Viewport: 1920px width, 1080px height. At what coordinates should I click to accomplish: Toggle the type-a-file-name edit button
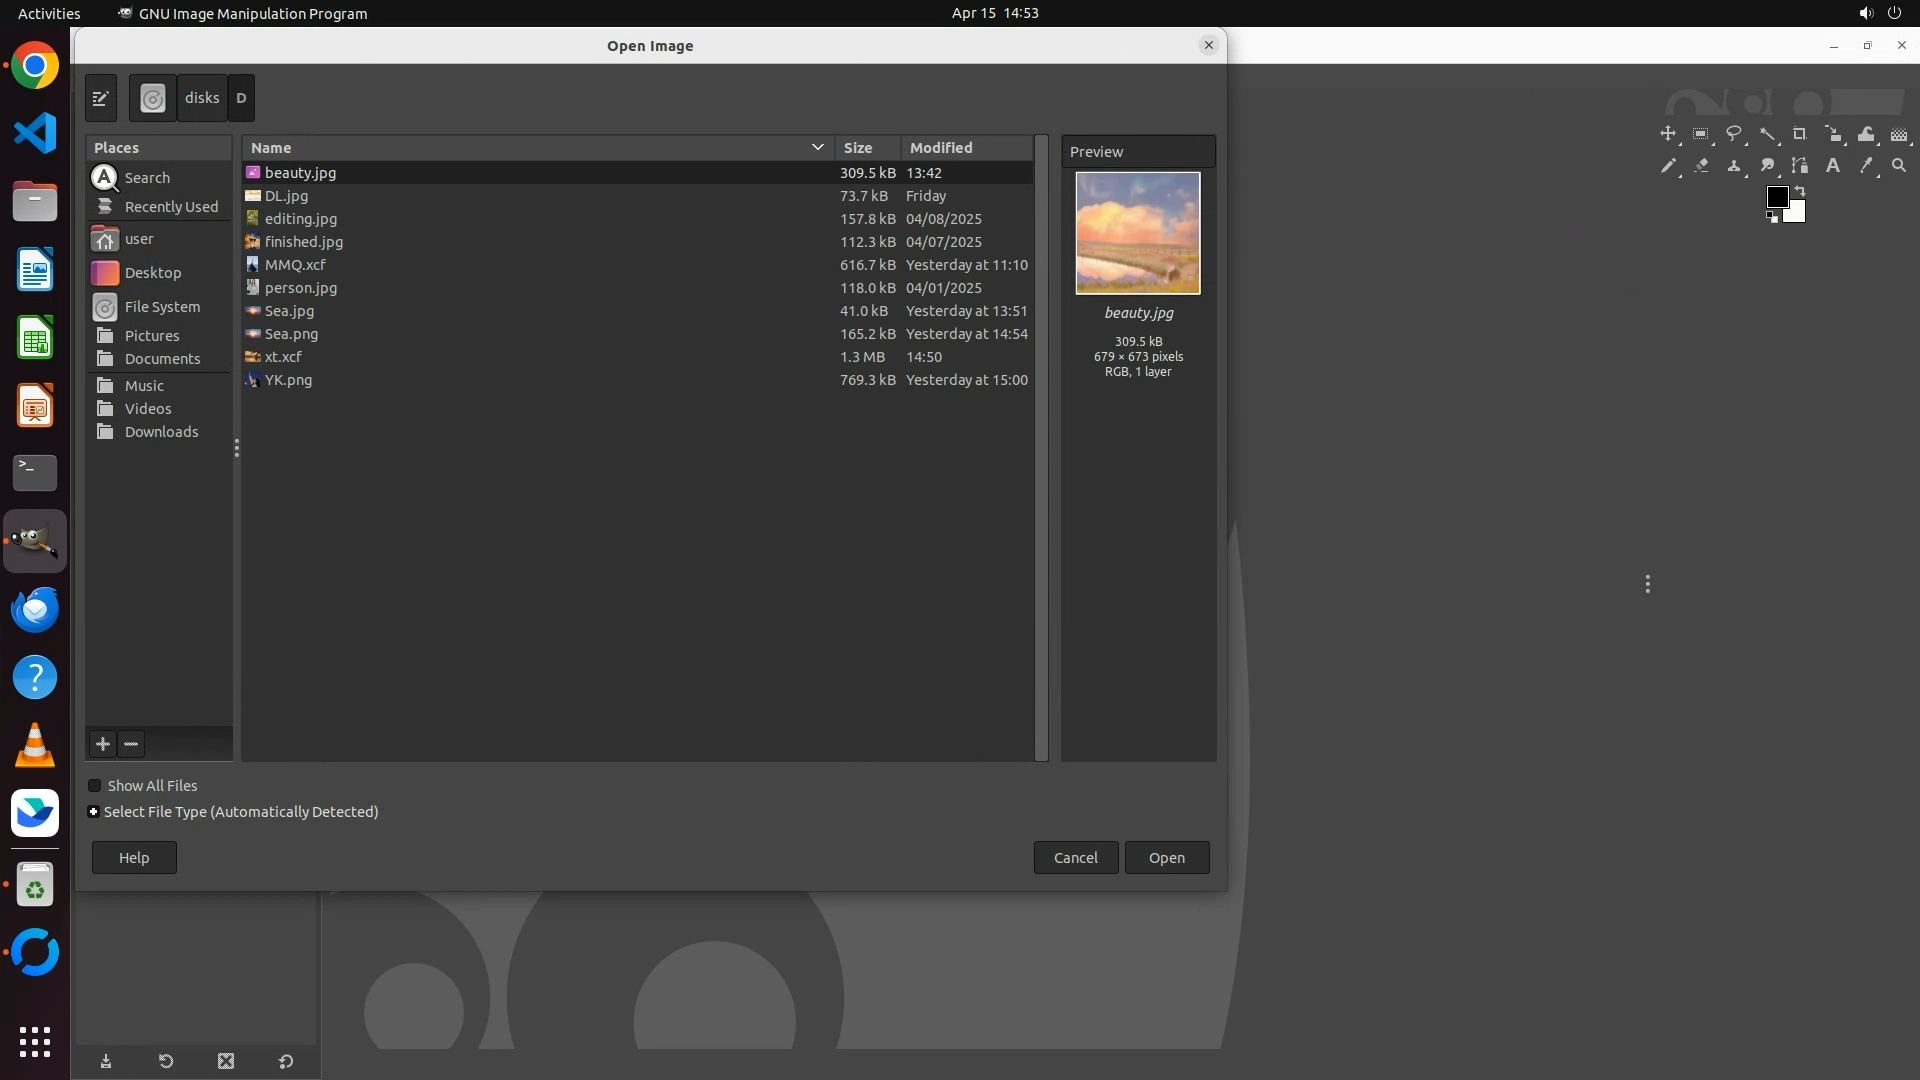click(101, 98)
